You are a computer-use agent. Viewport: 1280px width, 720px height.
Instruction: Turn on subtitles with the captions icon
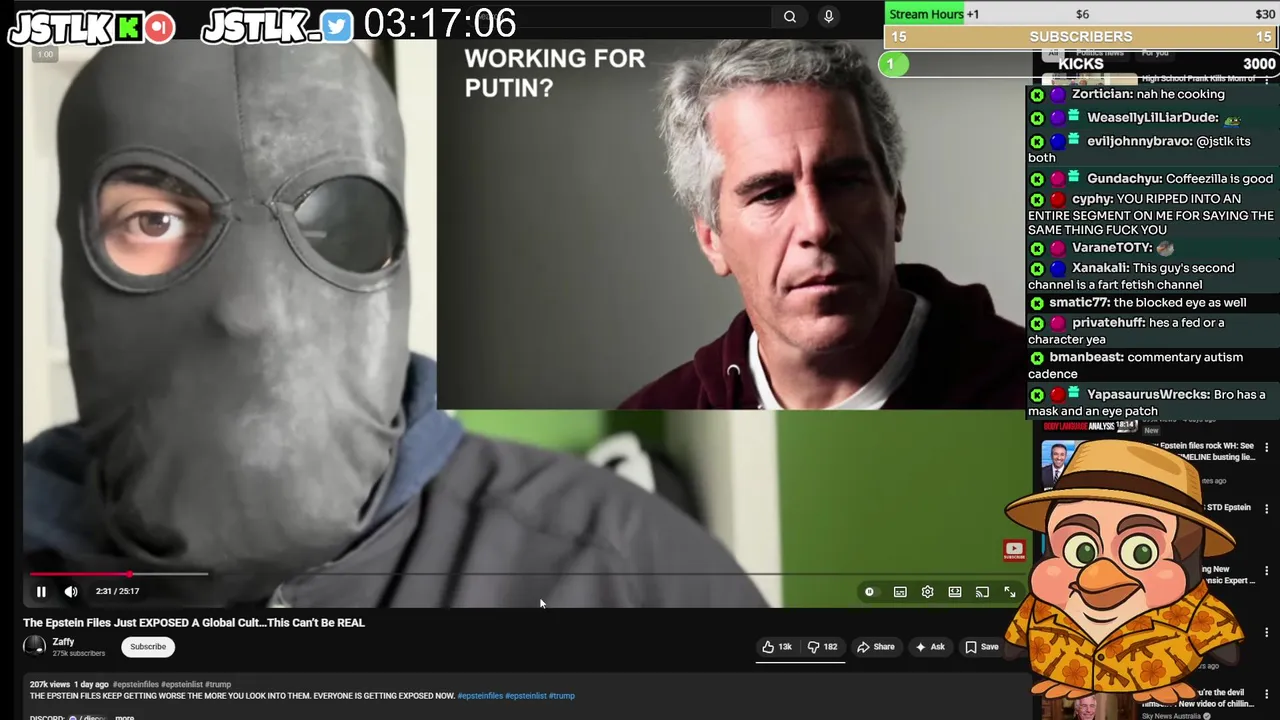[x=900, y=592]
